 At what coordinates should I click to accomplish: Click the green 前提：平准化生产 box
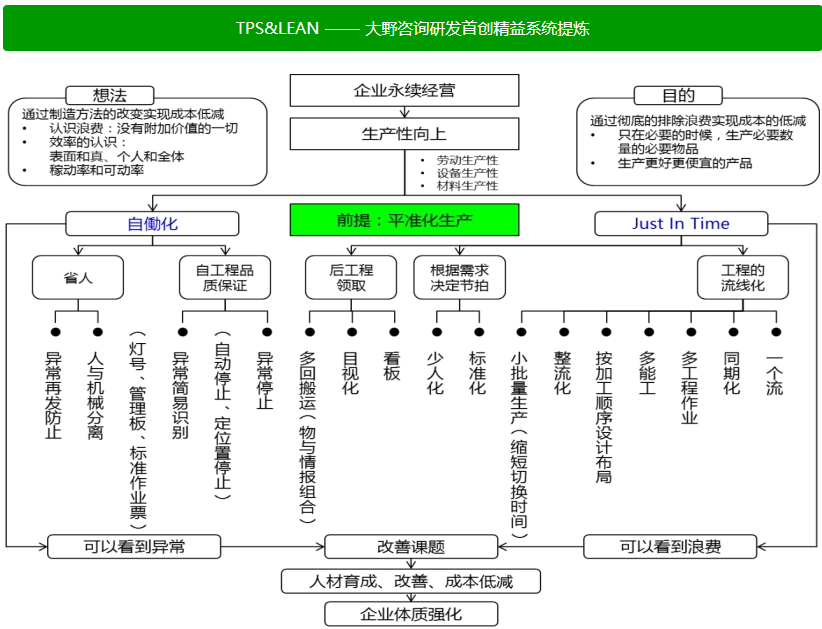404,220
